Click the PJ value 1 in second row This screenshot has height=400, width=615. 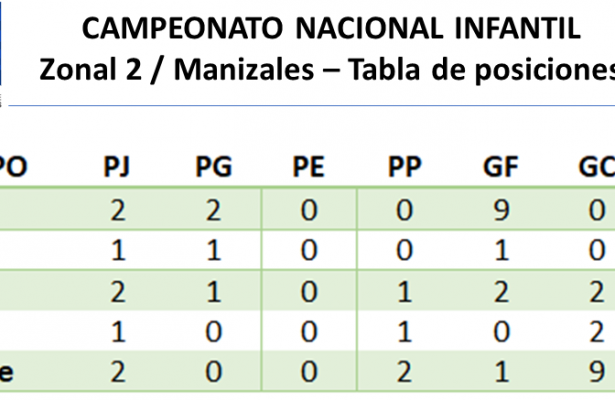coord(117,252)
